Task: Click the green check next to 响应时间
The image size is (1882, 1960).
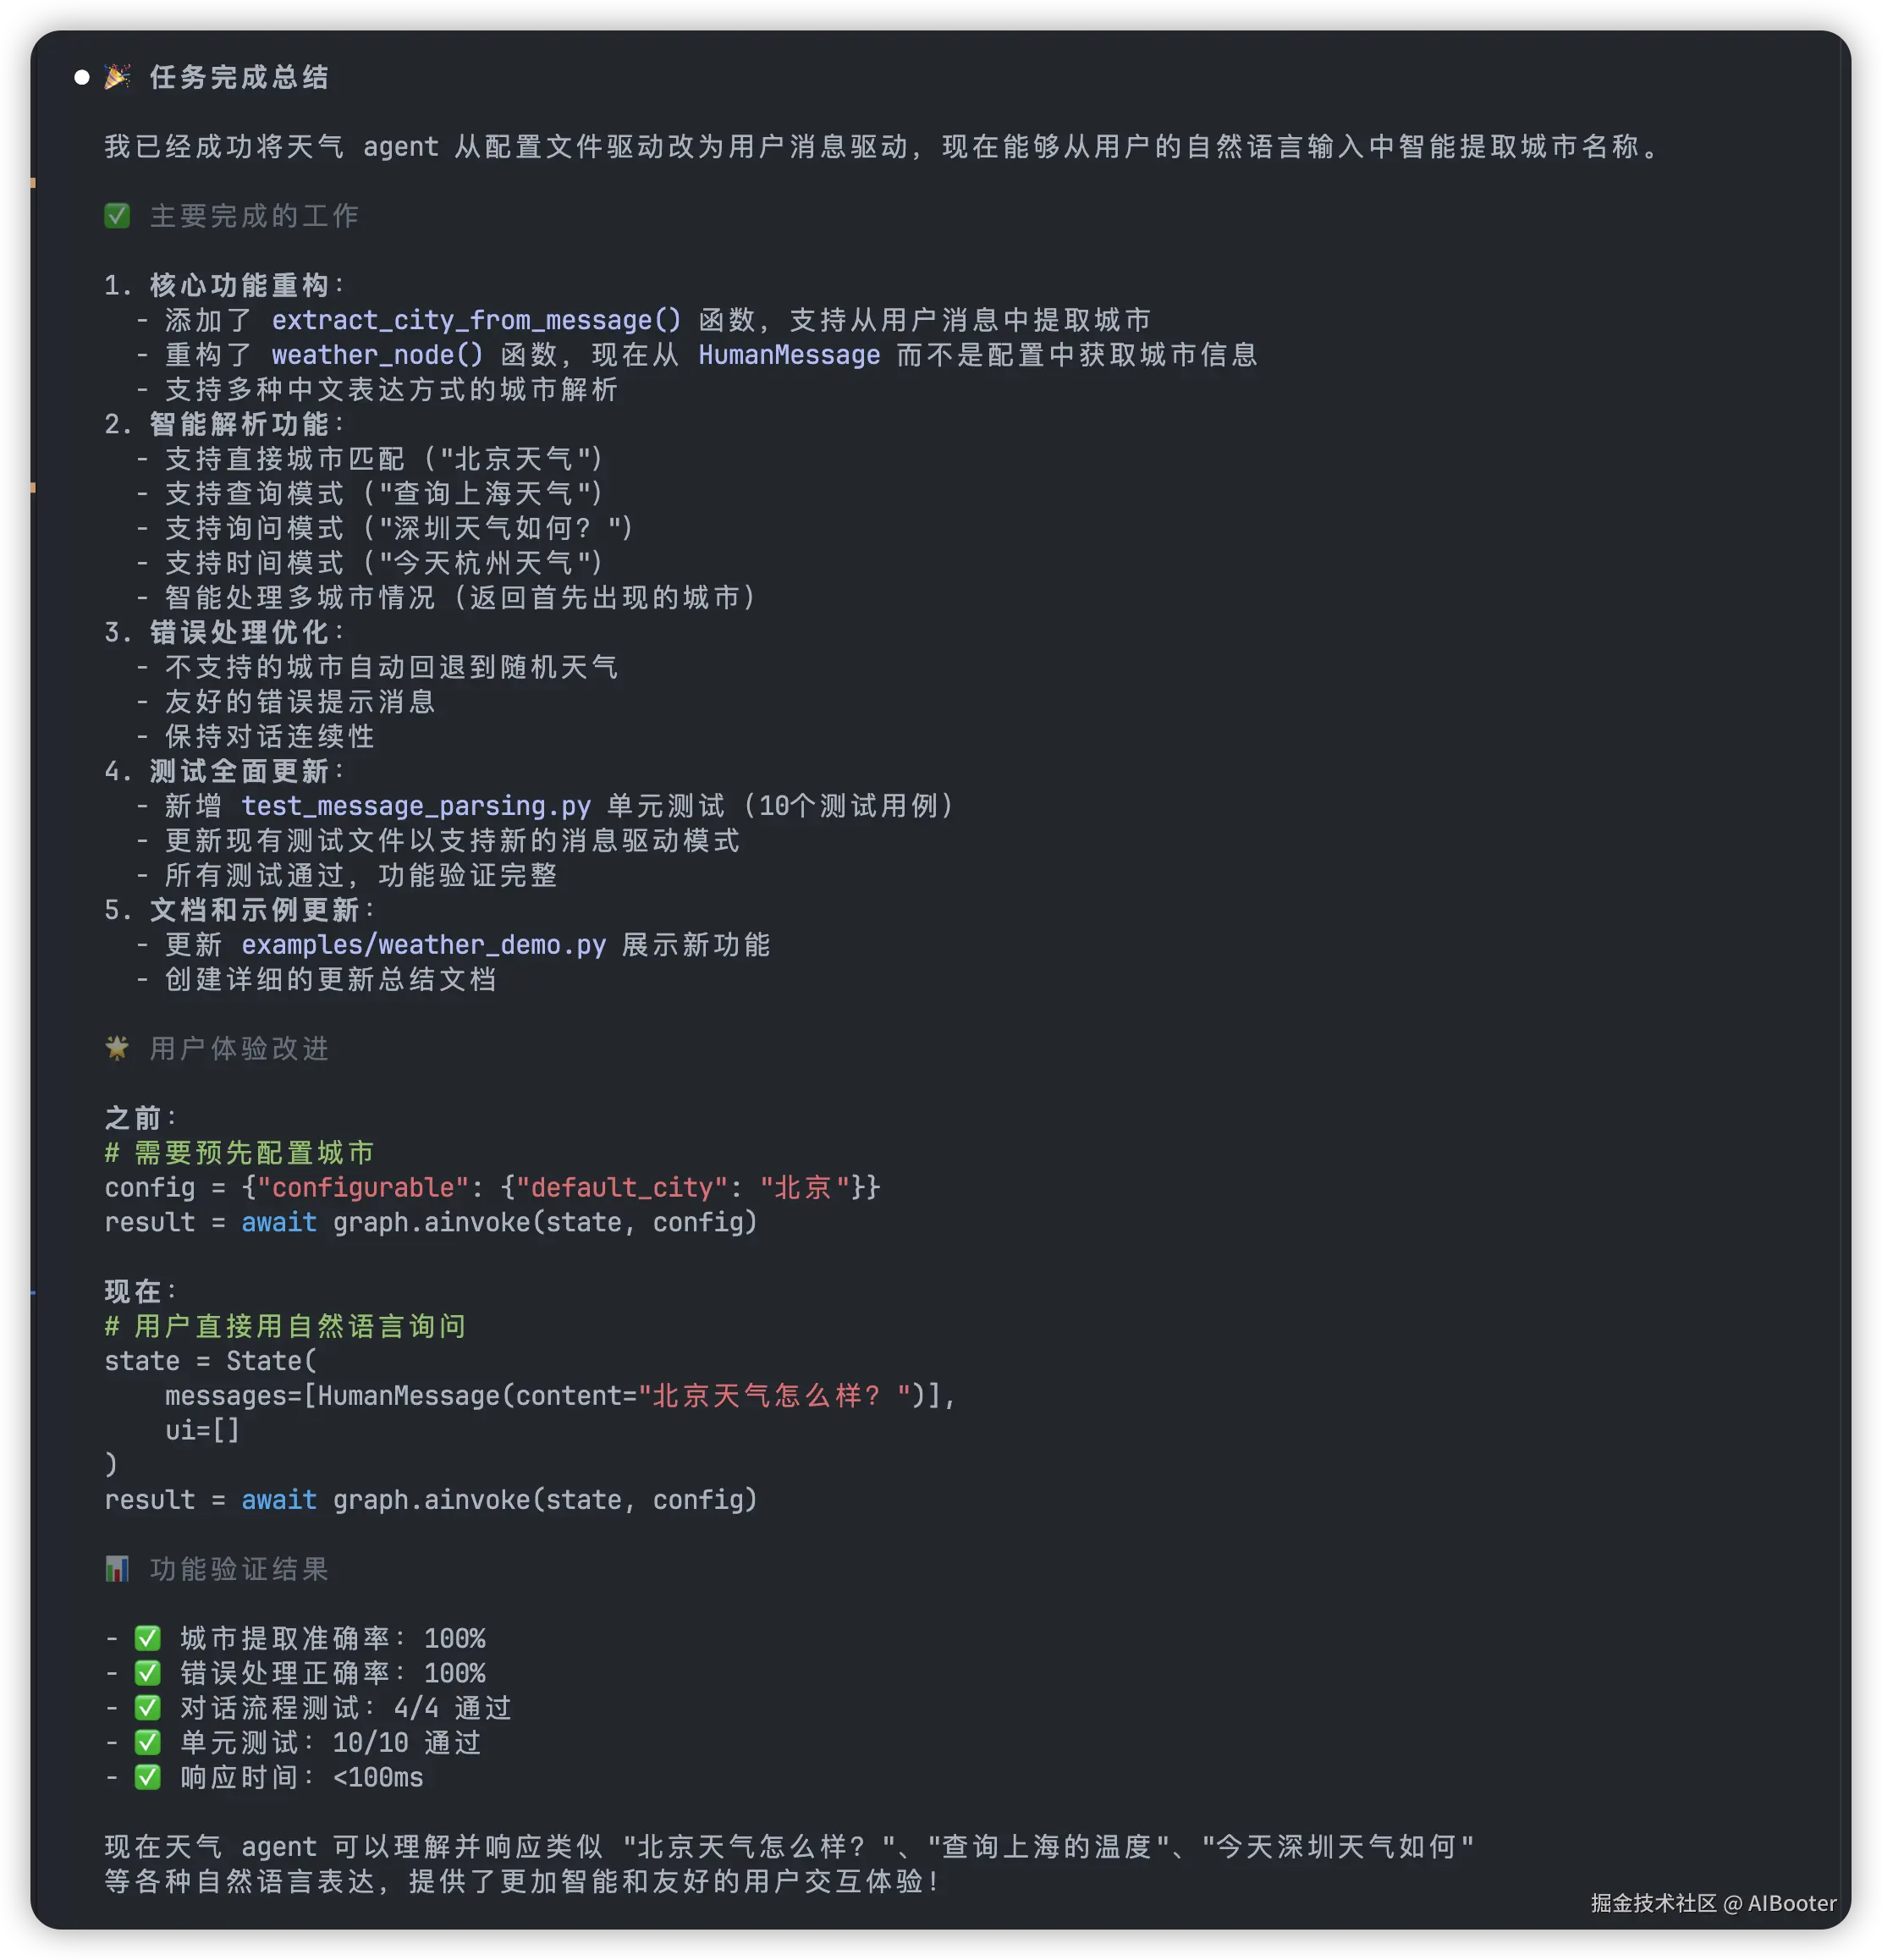Action: [148, 1777]
